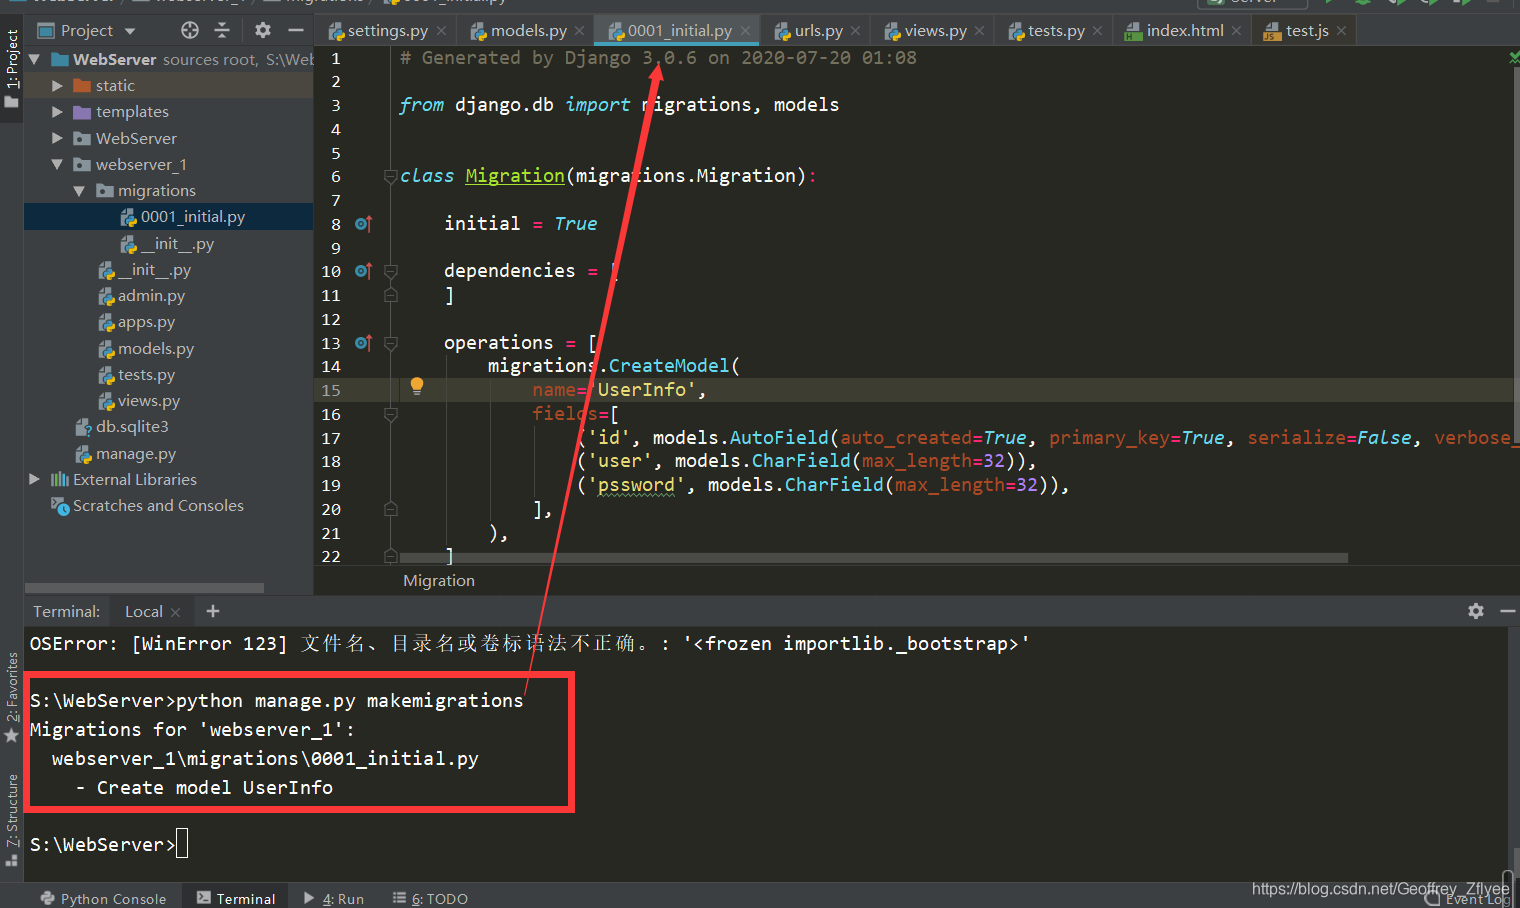The image size is (1520, 908).
Task: Collapse the webserver_1 folder arrow
Action: point(57,165)
